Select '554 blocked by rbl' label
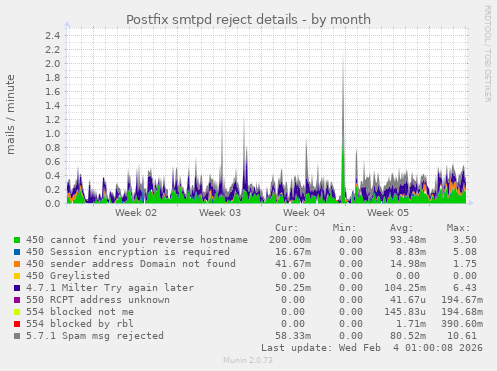Image resolution: width=497 pixels, height=371 pixels. click(x=80, y=324)
